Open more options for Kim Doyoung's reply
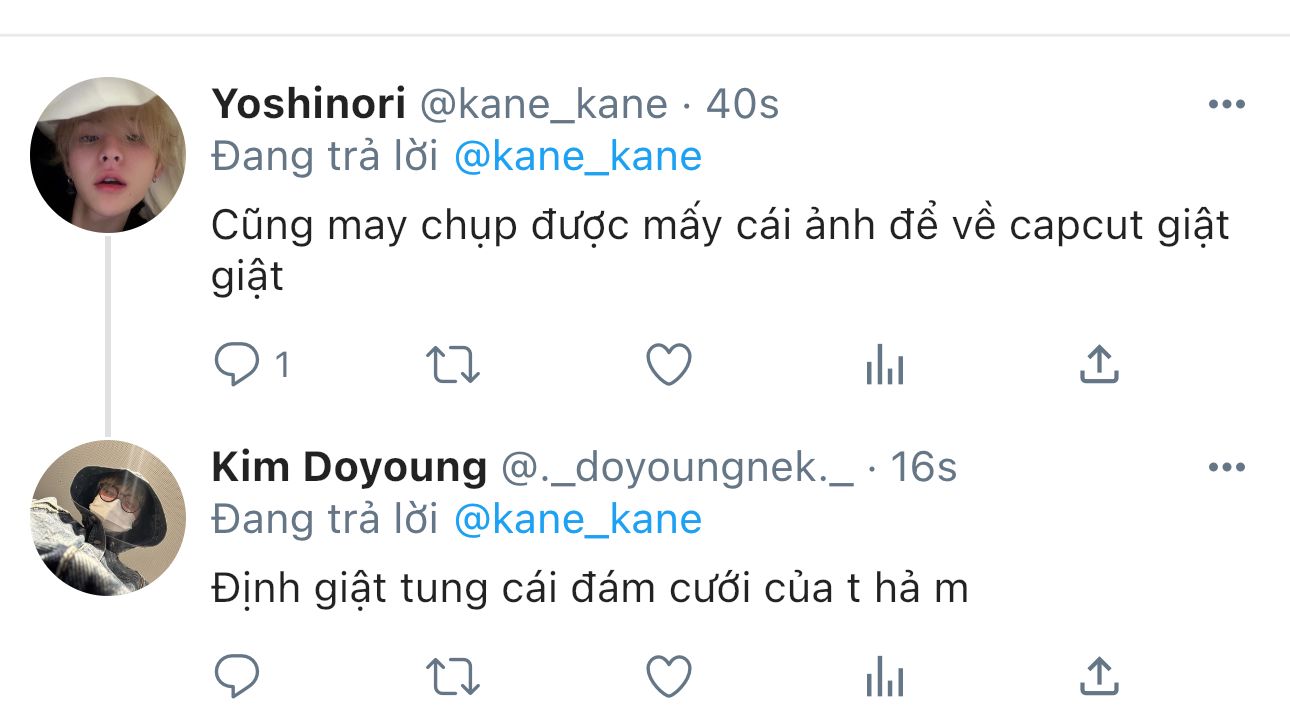 pyautogui.click(x=1226, y=467)
